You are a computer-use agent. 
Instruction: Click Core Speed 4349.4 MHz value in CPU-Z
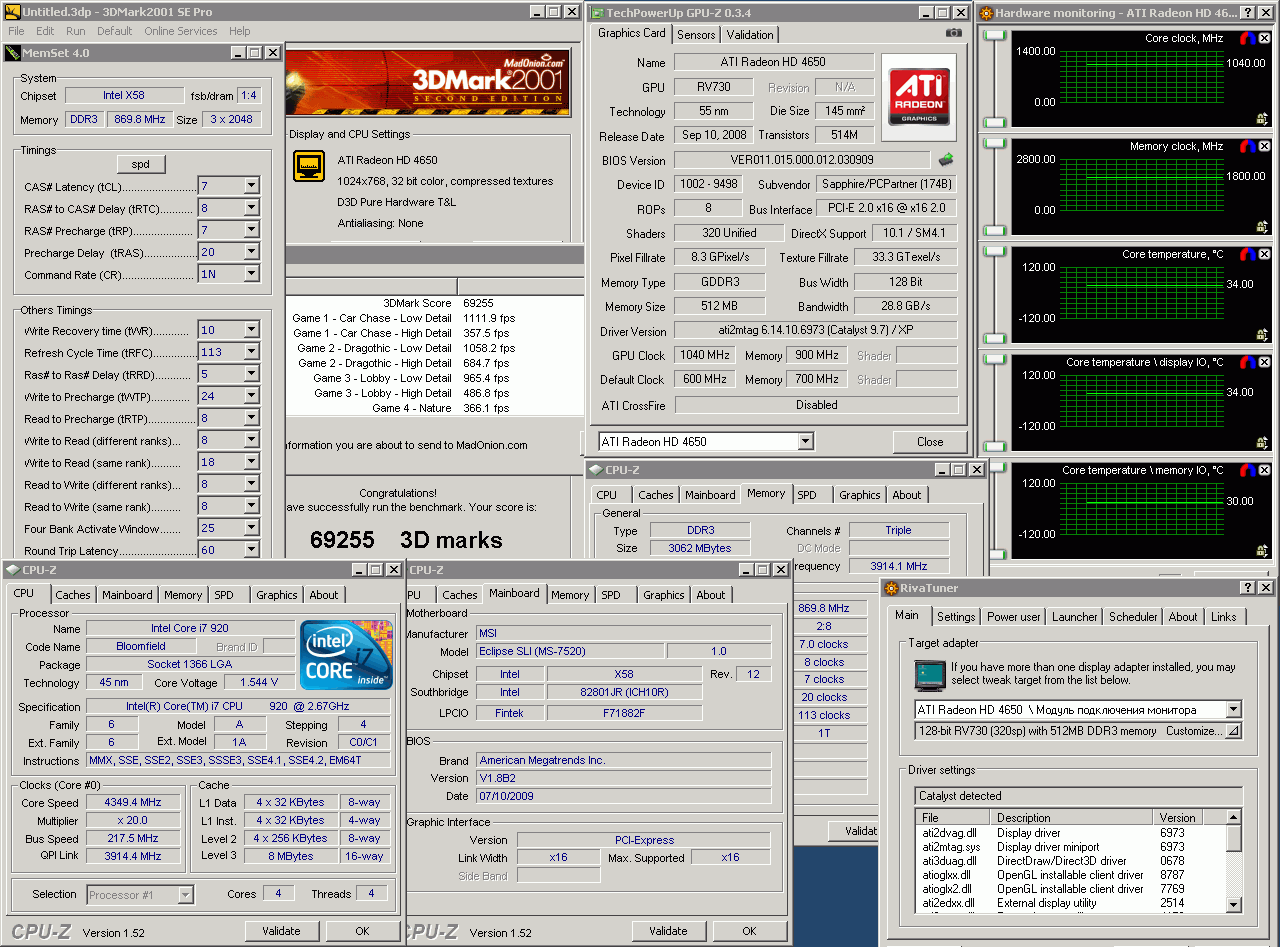(x=133, y=802)
